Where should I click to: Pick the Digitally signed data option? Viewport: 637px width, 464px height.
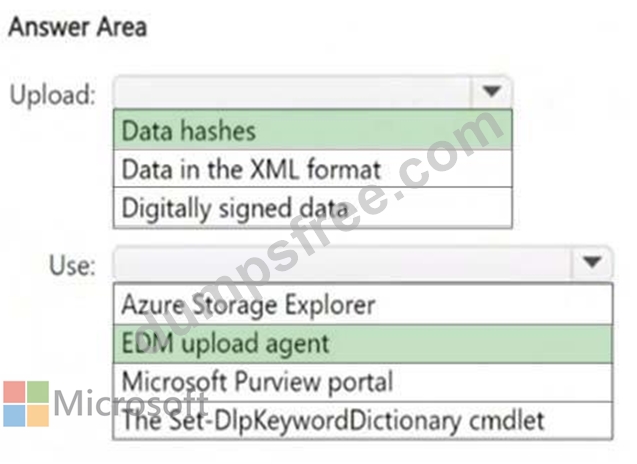[x=313, y=208]
